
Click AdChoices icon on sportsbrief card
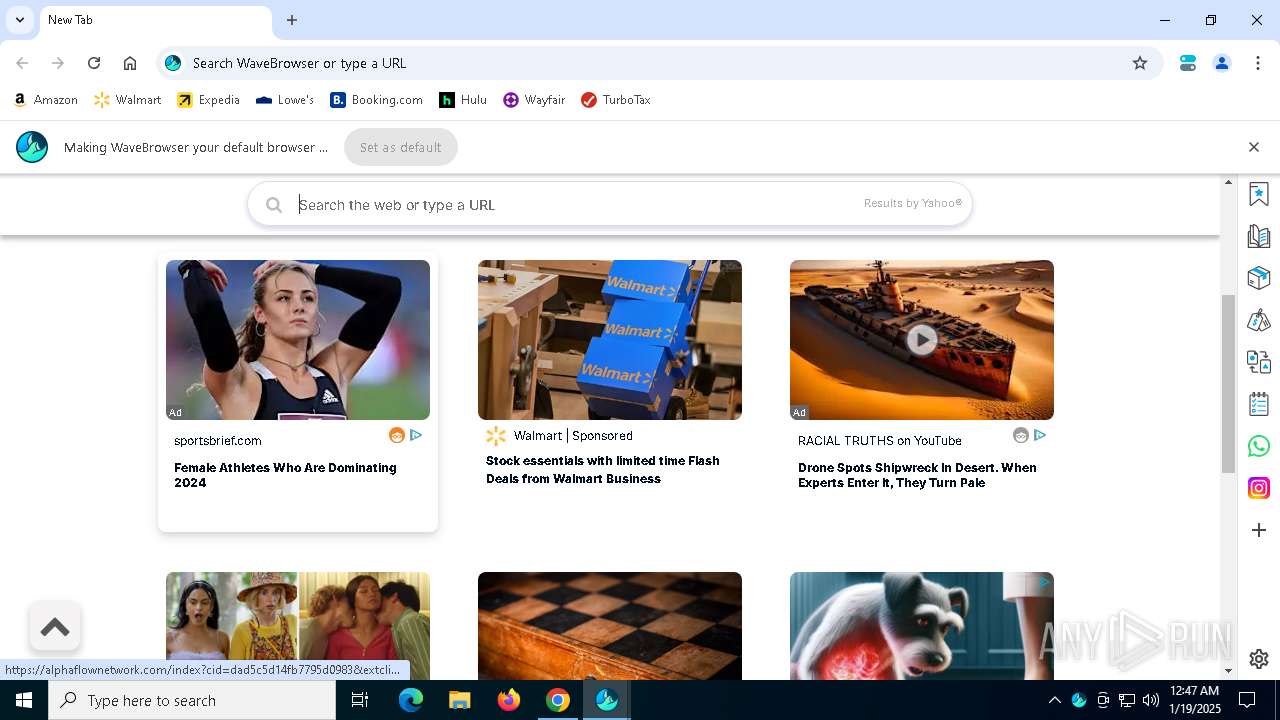tap(416, 435)
